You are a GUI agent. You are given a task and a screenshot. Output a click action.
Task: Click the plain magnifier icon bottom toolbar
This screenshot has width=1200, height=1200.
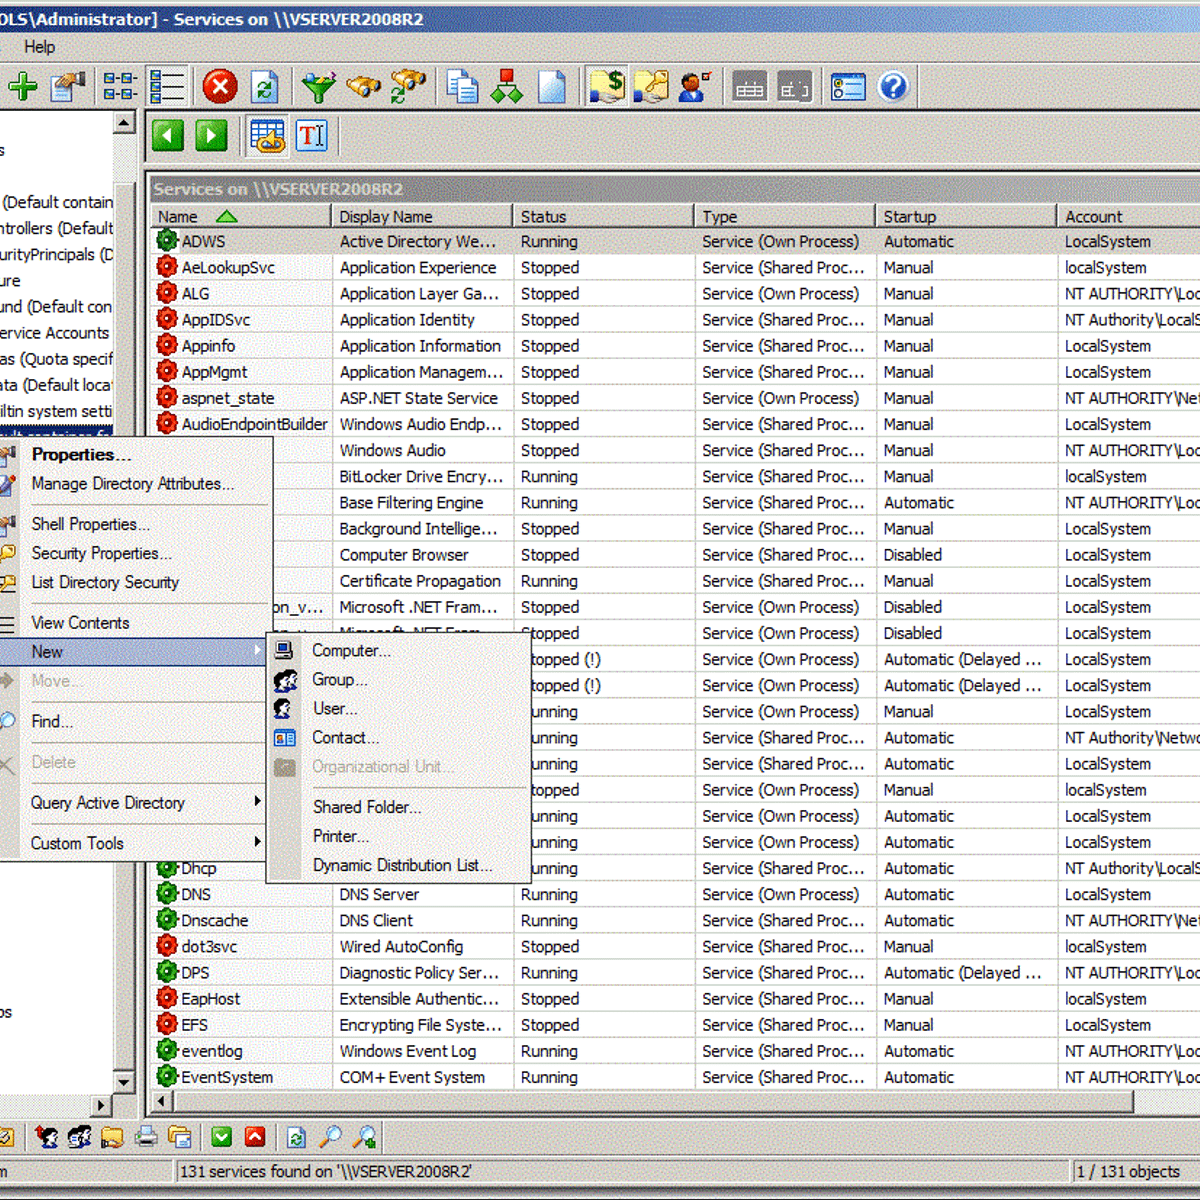tap(331, 1137)
